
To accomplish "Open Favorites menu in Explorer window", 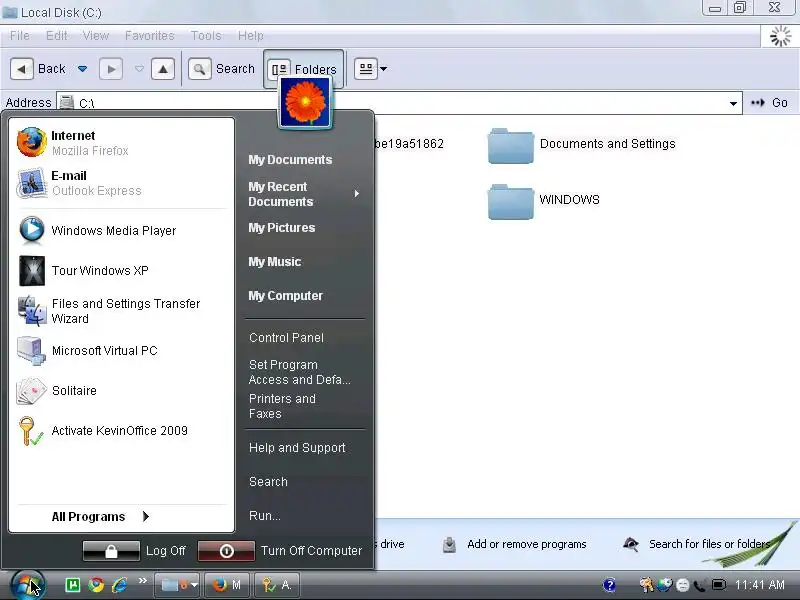I will (x=149, y=36).
